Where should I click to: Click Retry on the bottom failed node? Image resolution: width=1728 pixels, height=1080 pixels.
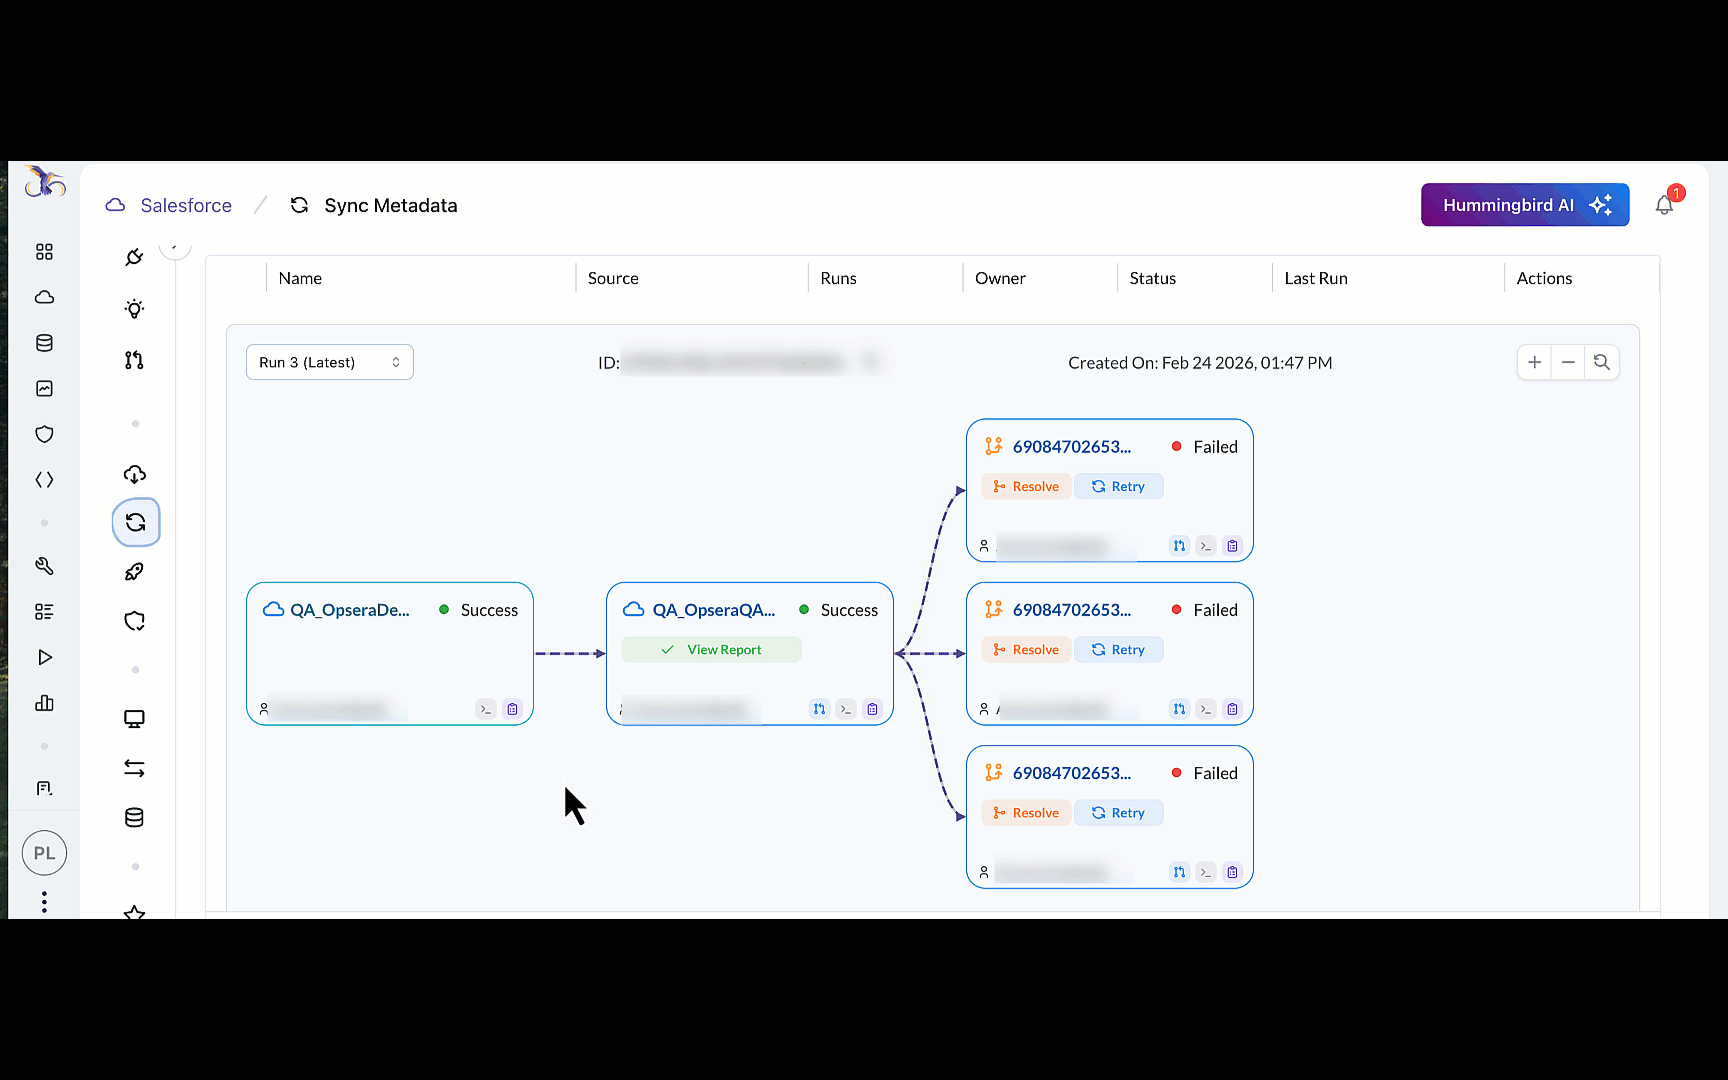(1118, 813)
